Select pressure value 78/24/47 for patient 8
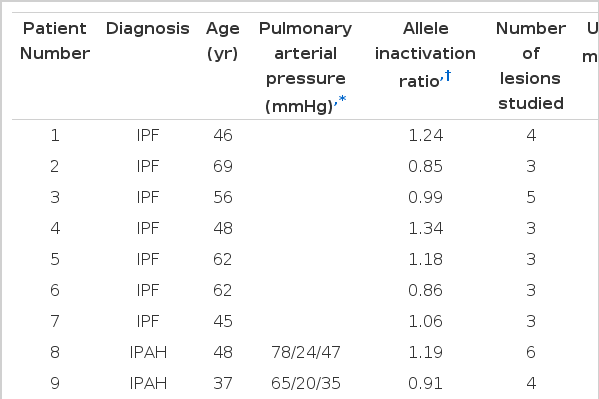The width and height of the screenshot is (599, 399). [x=306, y=352]
